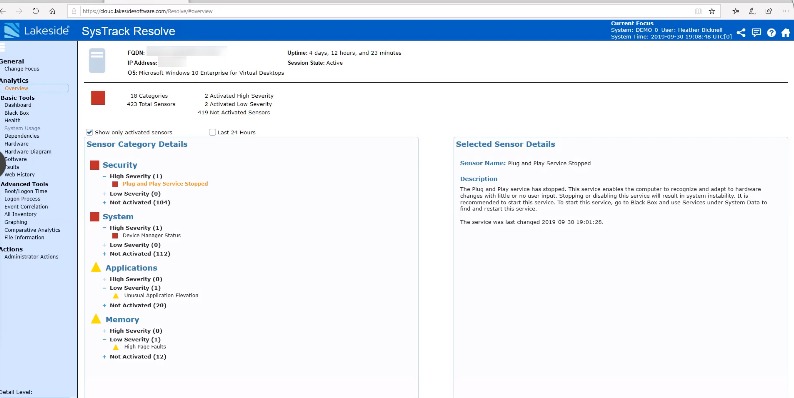794x398 pixels.
Task: Toggle Show only activated sensors checkbox
Action: 90,132
